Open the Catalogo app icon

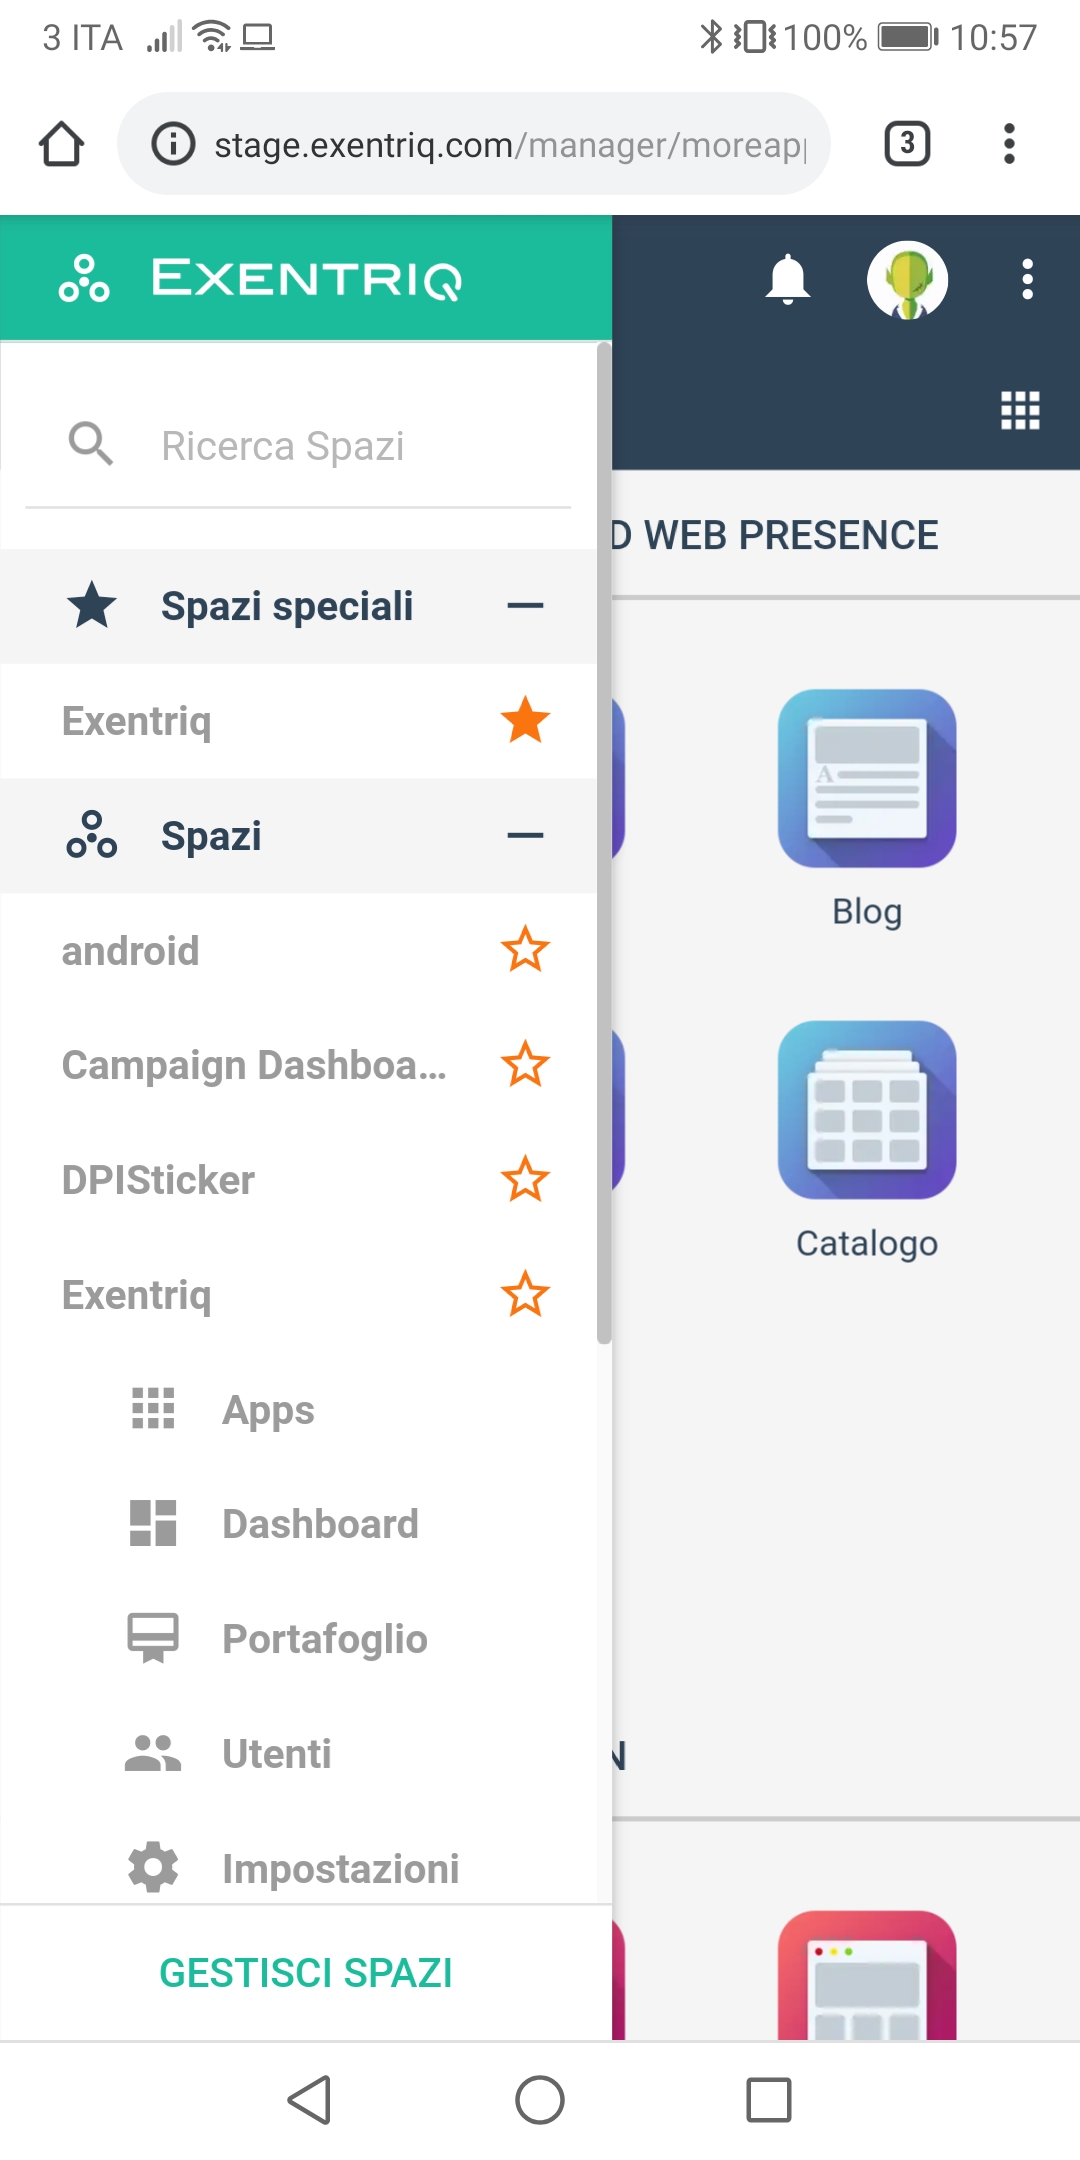867,1110
